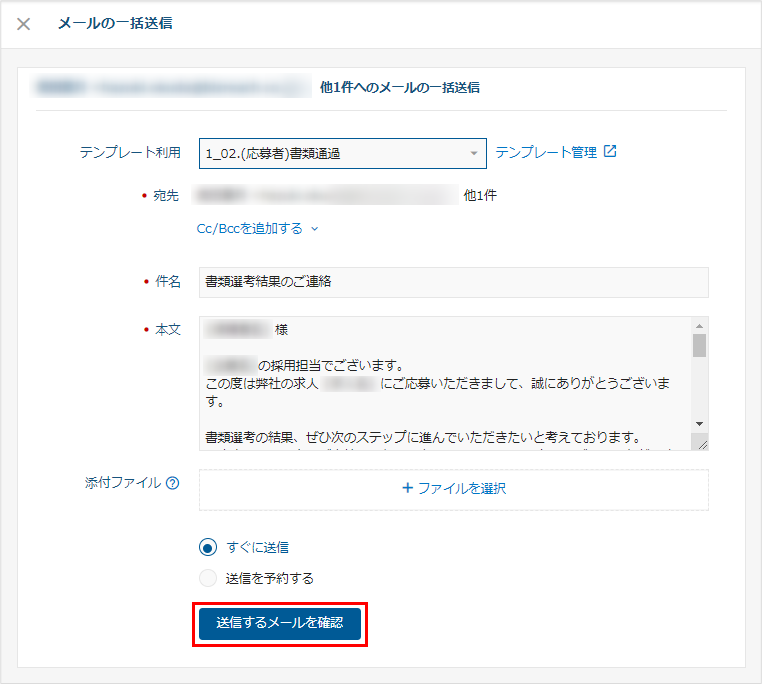
Task: Close the bulk mail dialog with the X
Action: click(x=23, y=24)
